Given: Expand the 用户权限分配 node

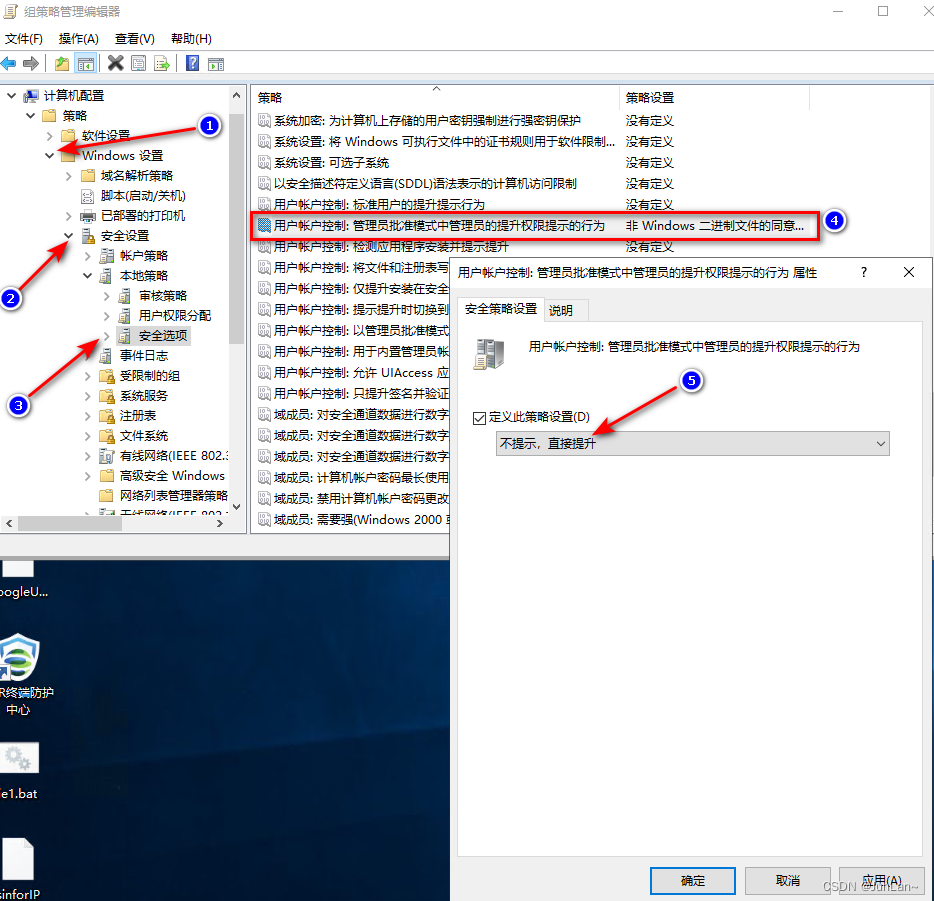Looking at the screenshot, I should pyautogui.click(x=107, y=316).
